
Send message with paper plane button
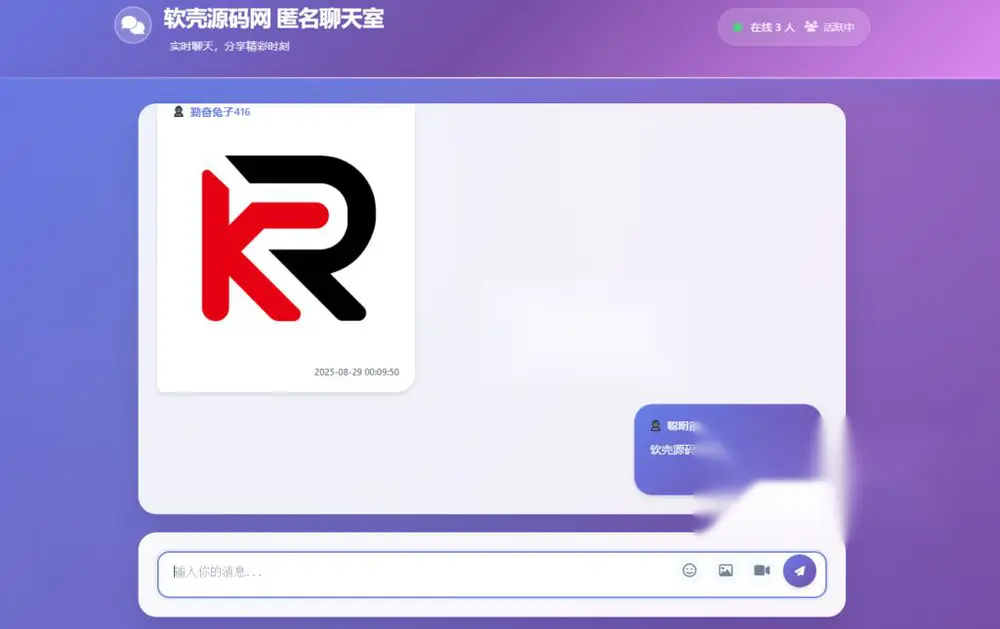(x=800, y=570)
